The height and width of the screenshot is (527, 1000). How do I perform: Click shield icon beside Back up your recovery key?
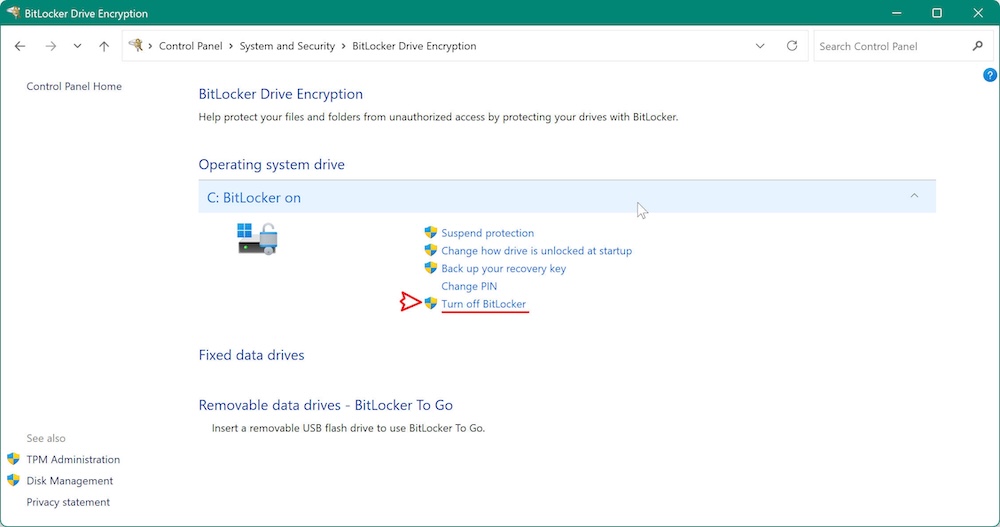[x=431, y=268]
